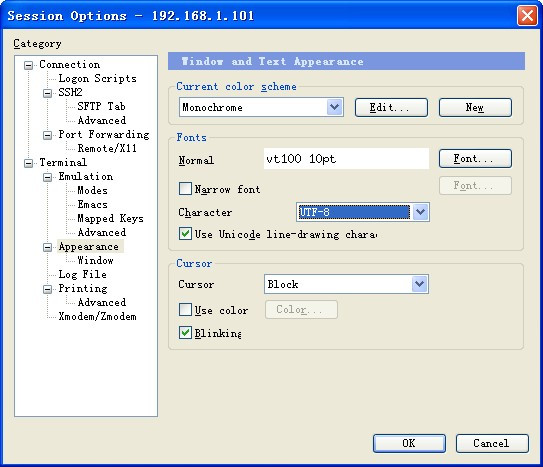This screenshot has height=467, width=543.
Task: Collapse the Emulation tree node
Action: coord(47,177)
